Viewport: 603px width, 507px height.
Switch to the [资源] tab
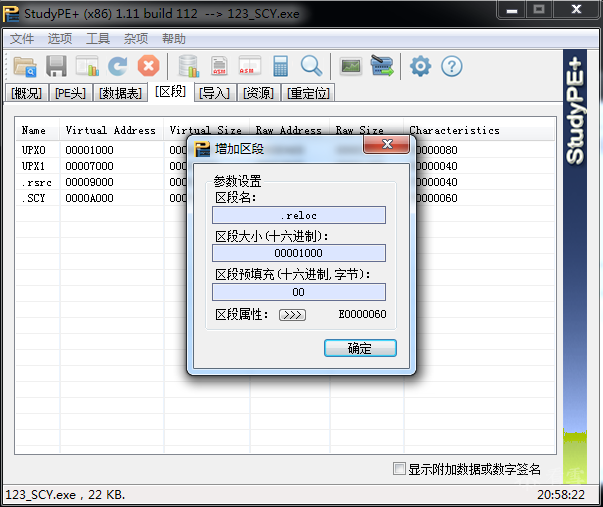point(258,93)
